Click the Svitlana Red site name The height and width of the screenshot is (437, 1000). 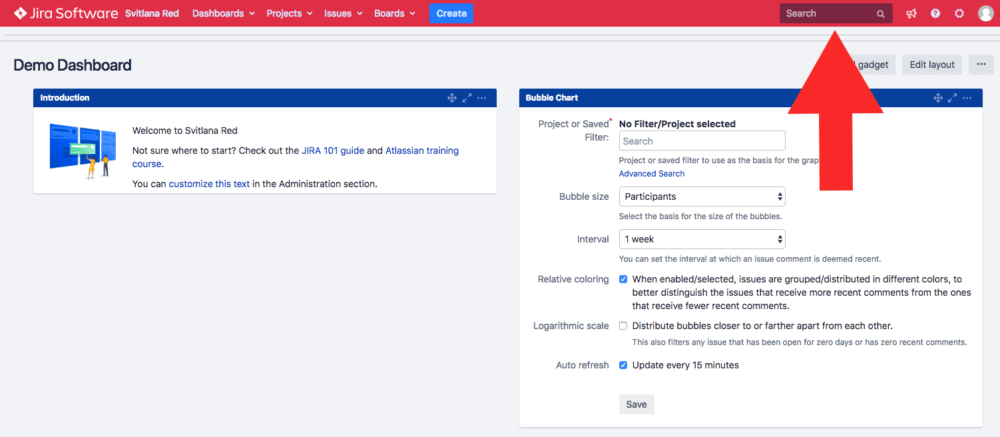pyautogui.click(x=152, y=13)
